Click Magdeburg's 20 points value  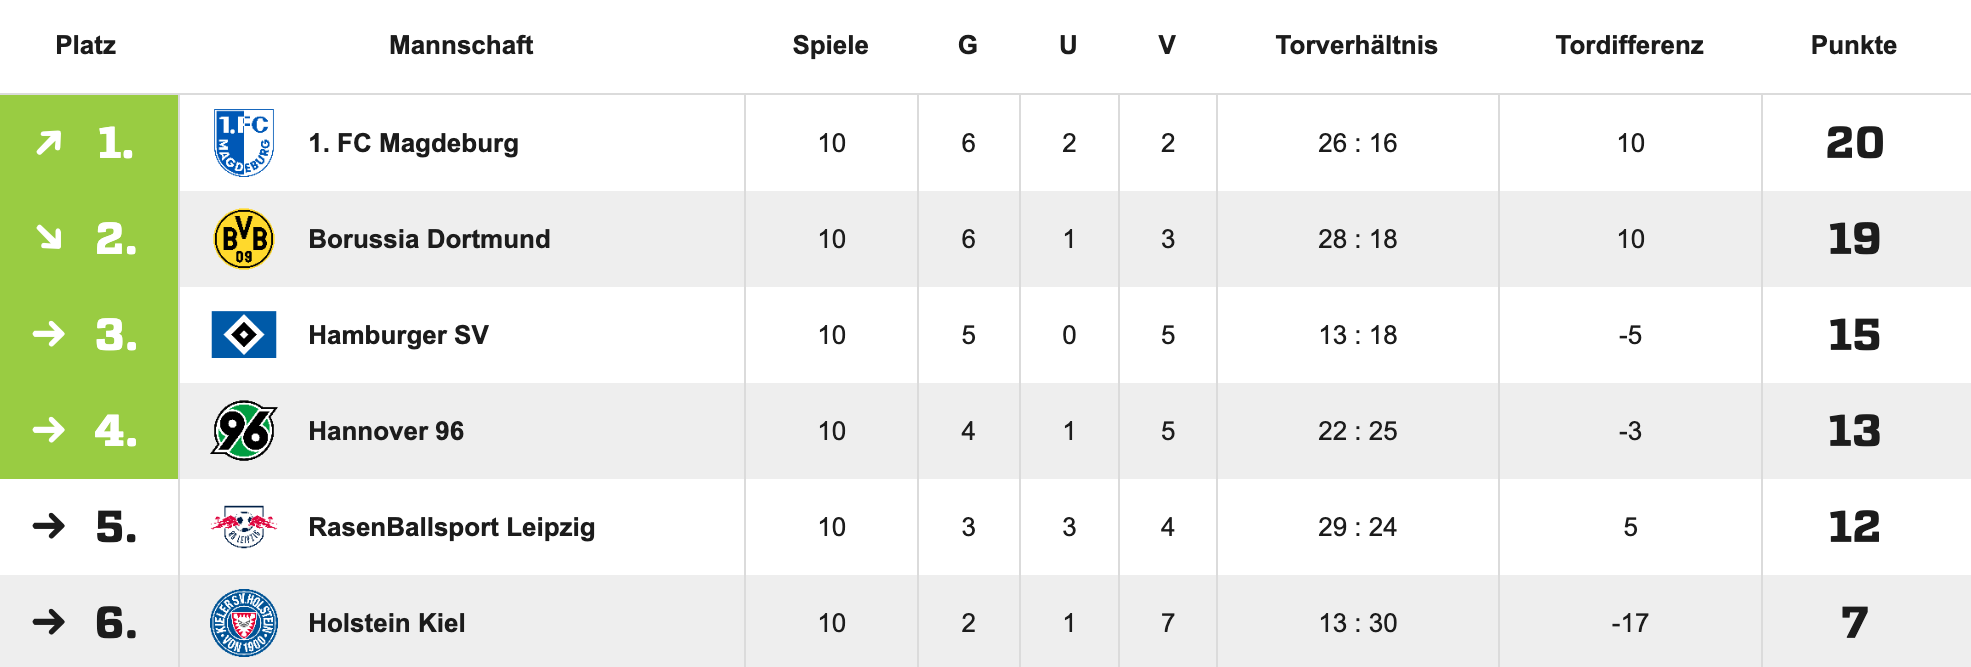pos(1854,143)
